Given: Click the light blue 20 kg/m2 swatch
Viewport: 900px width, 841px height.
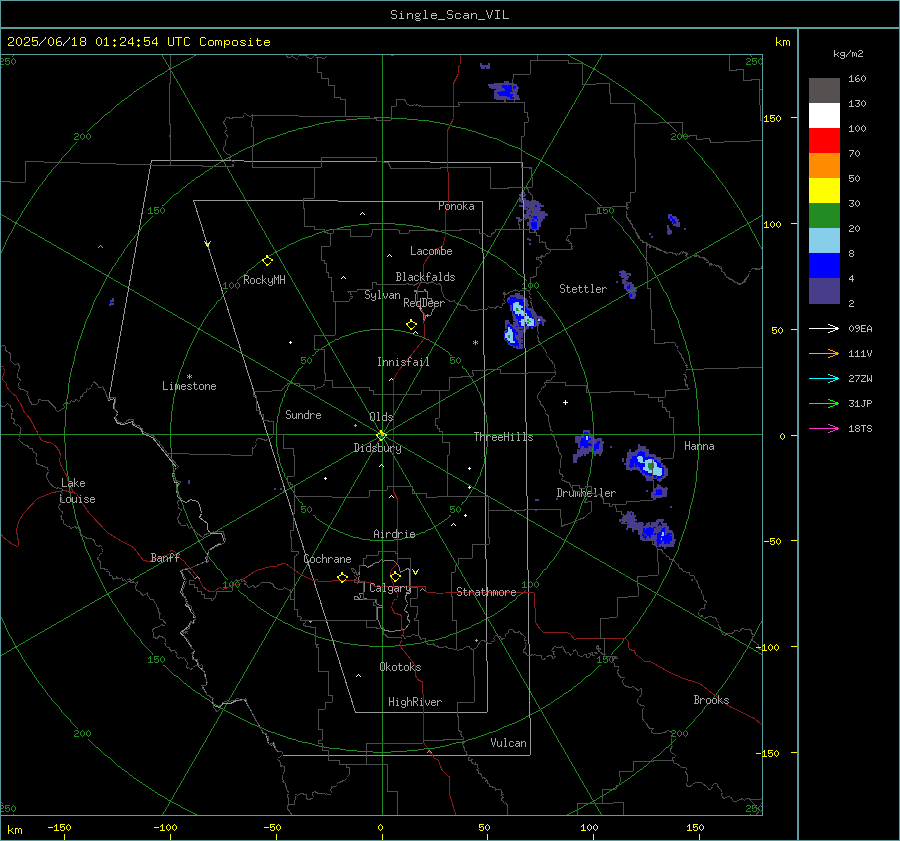Looking at the screenshot, I should [x=824, y=241].
